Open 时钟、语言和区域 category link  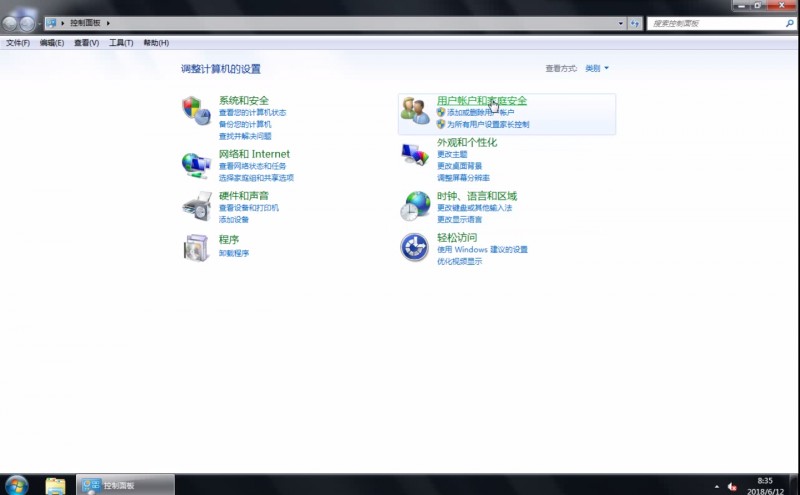(477, 196)
